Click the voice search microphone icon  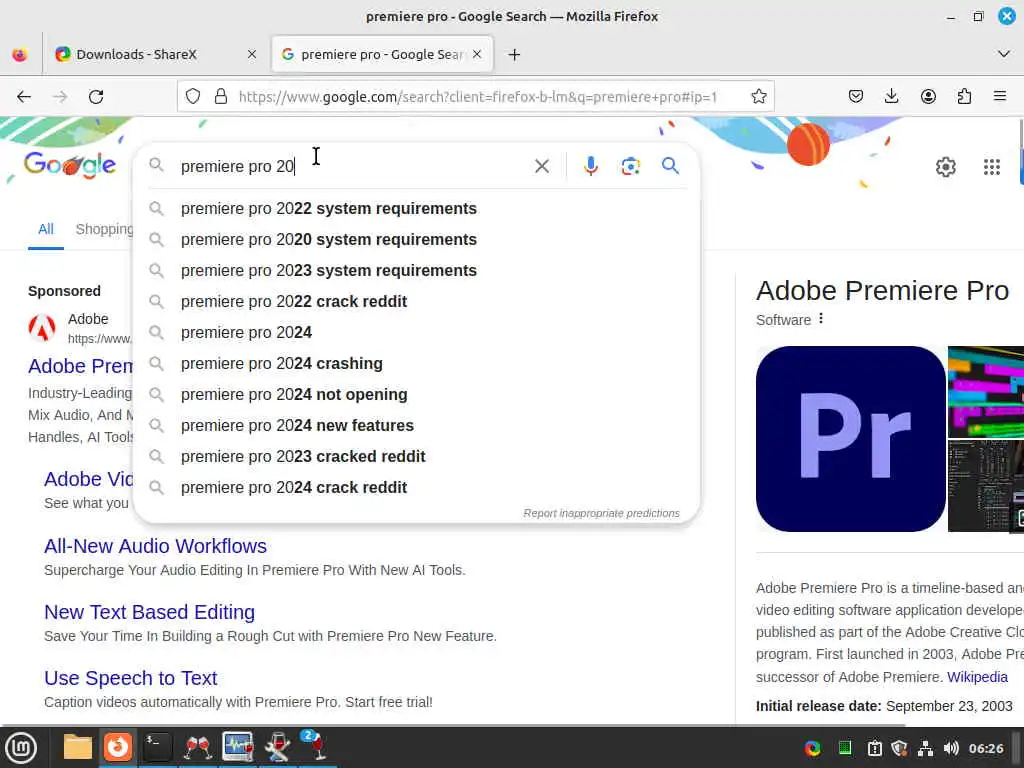[x=590, y=166]
